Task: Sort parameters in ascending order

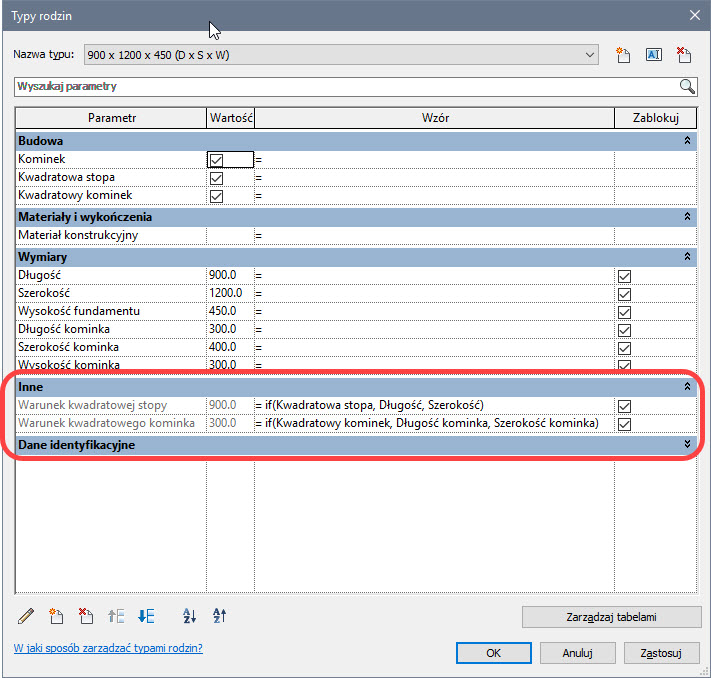Action: coord(188,616)
